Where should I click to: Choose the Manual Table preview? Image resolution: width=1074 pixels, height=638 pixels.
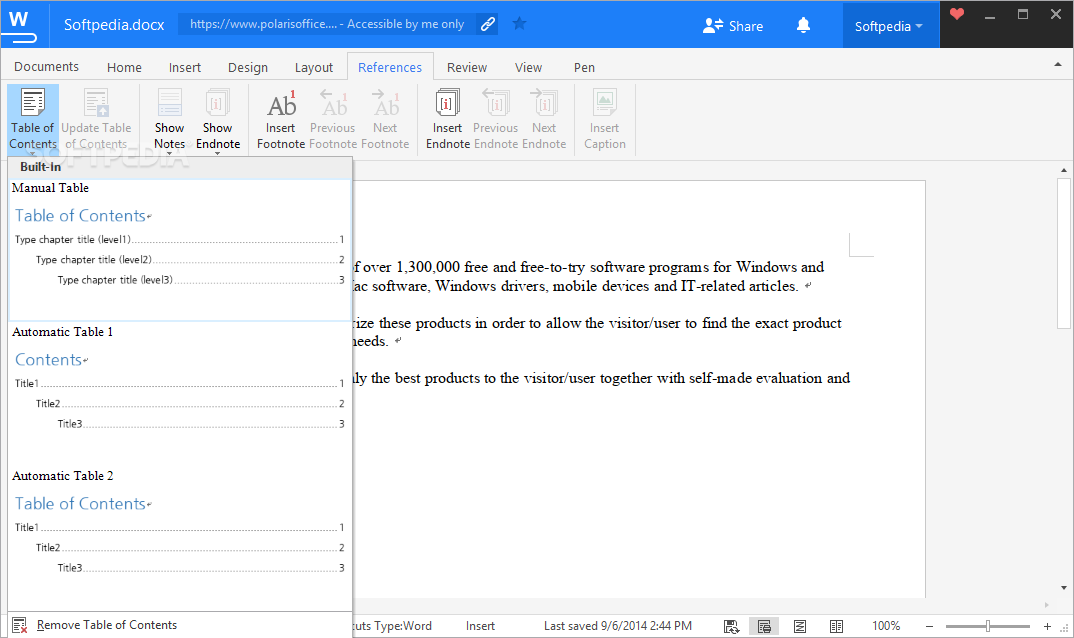[179, 249]
